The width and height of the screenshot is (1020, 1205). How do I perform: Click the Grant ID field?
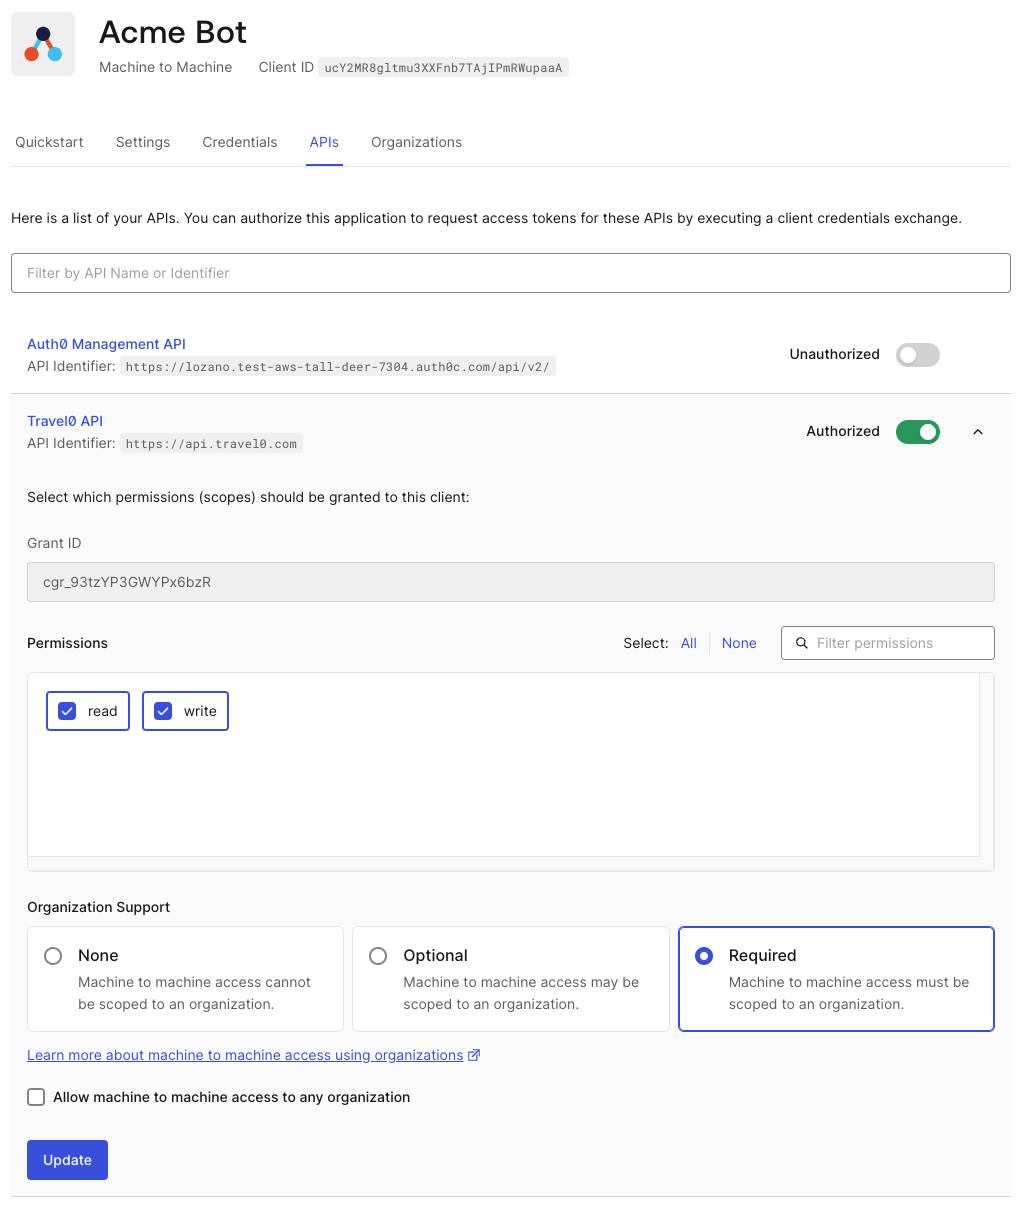pos(511,582)
